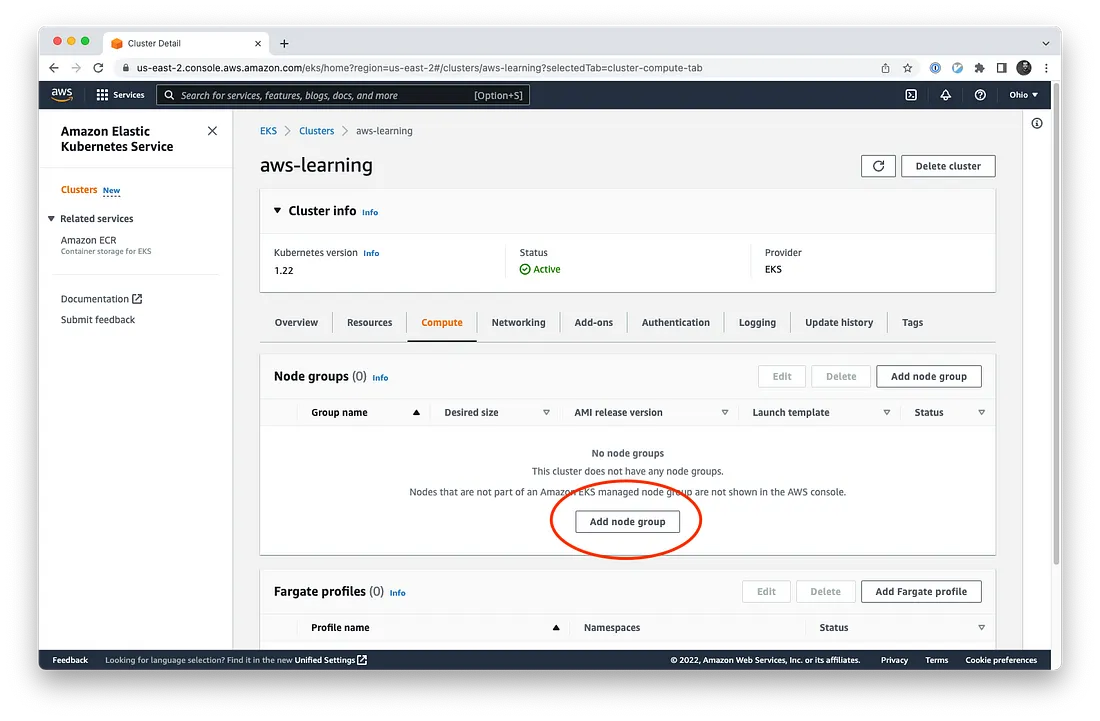Click the AWS logo home icon
This screenshot has width=1100, height=721.
(x=62, y=95)
